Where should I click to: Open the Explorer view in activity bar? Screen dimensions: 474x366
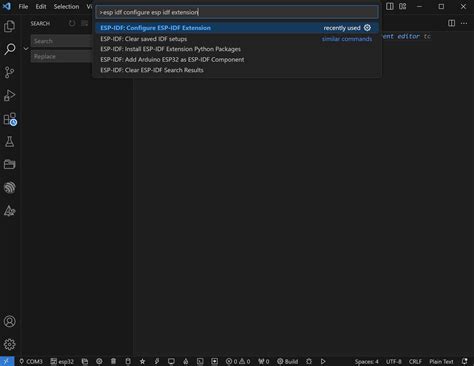click(10, 26)
